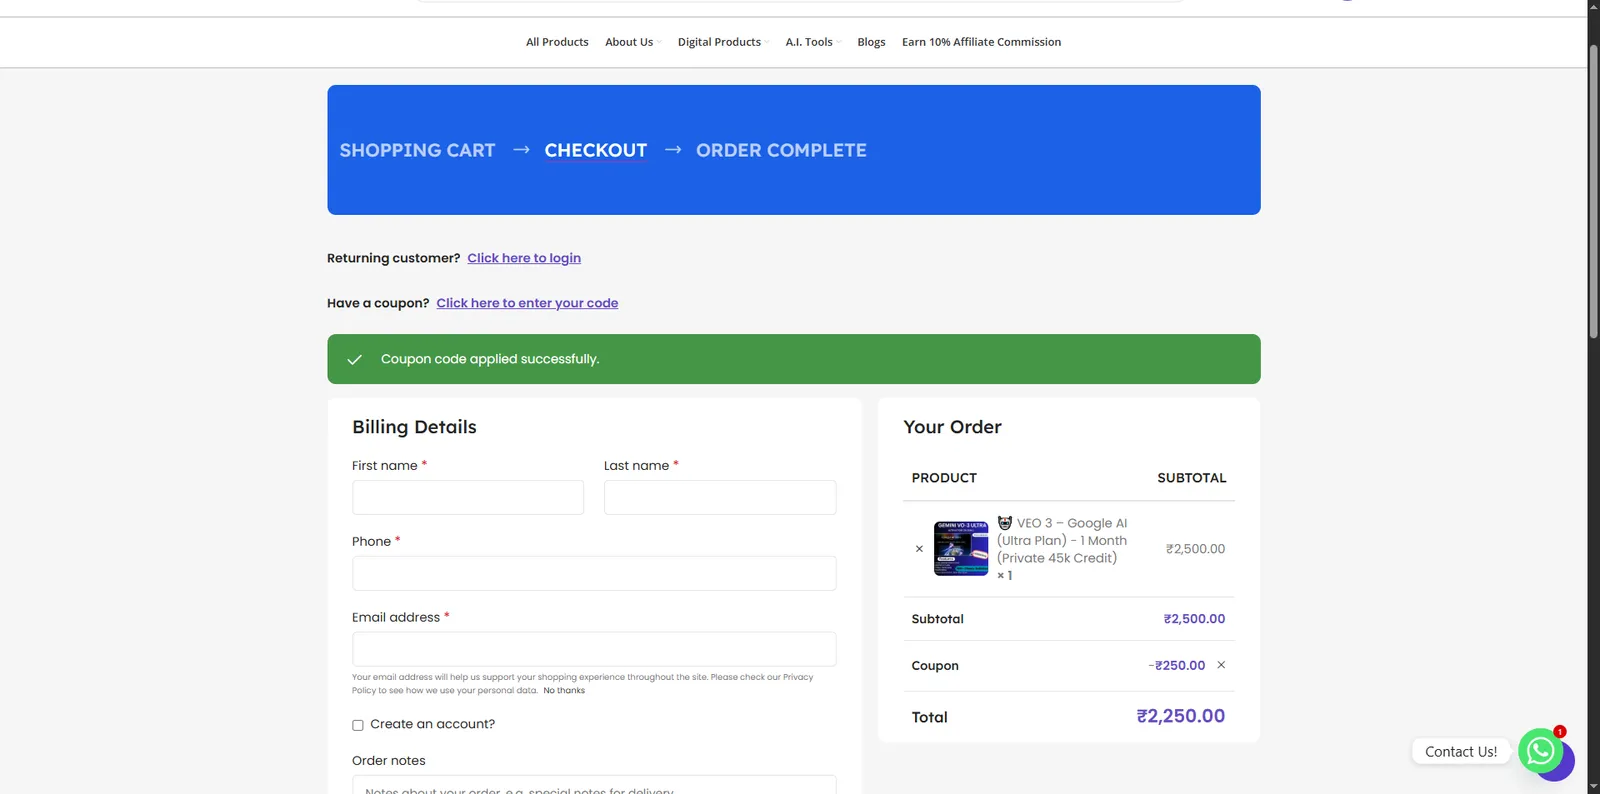Click the VEO 3 Google AI product name
Viewport: 1600px width, 794px height.
(1062, 541)
